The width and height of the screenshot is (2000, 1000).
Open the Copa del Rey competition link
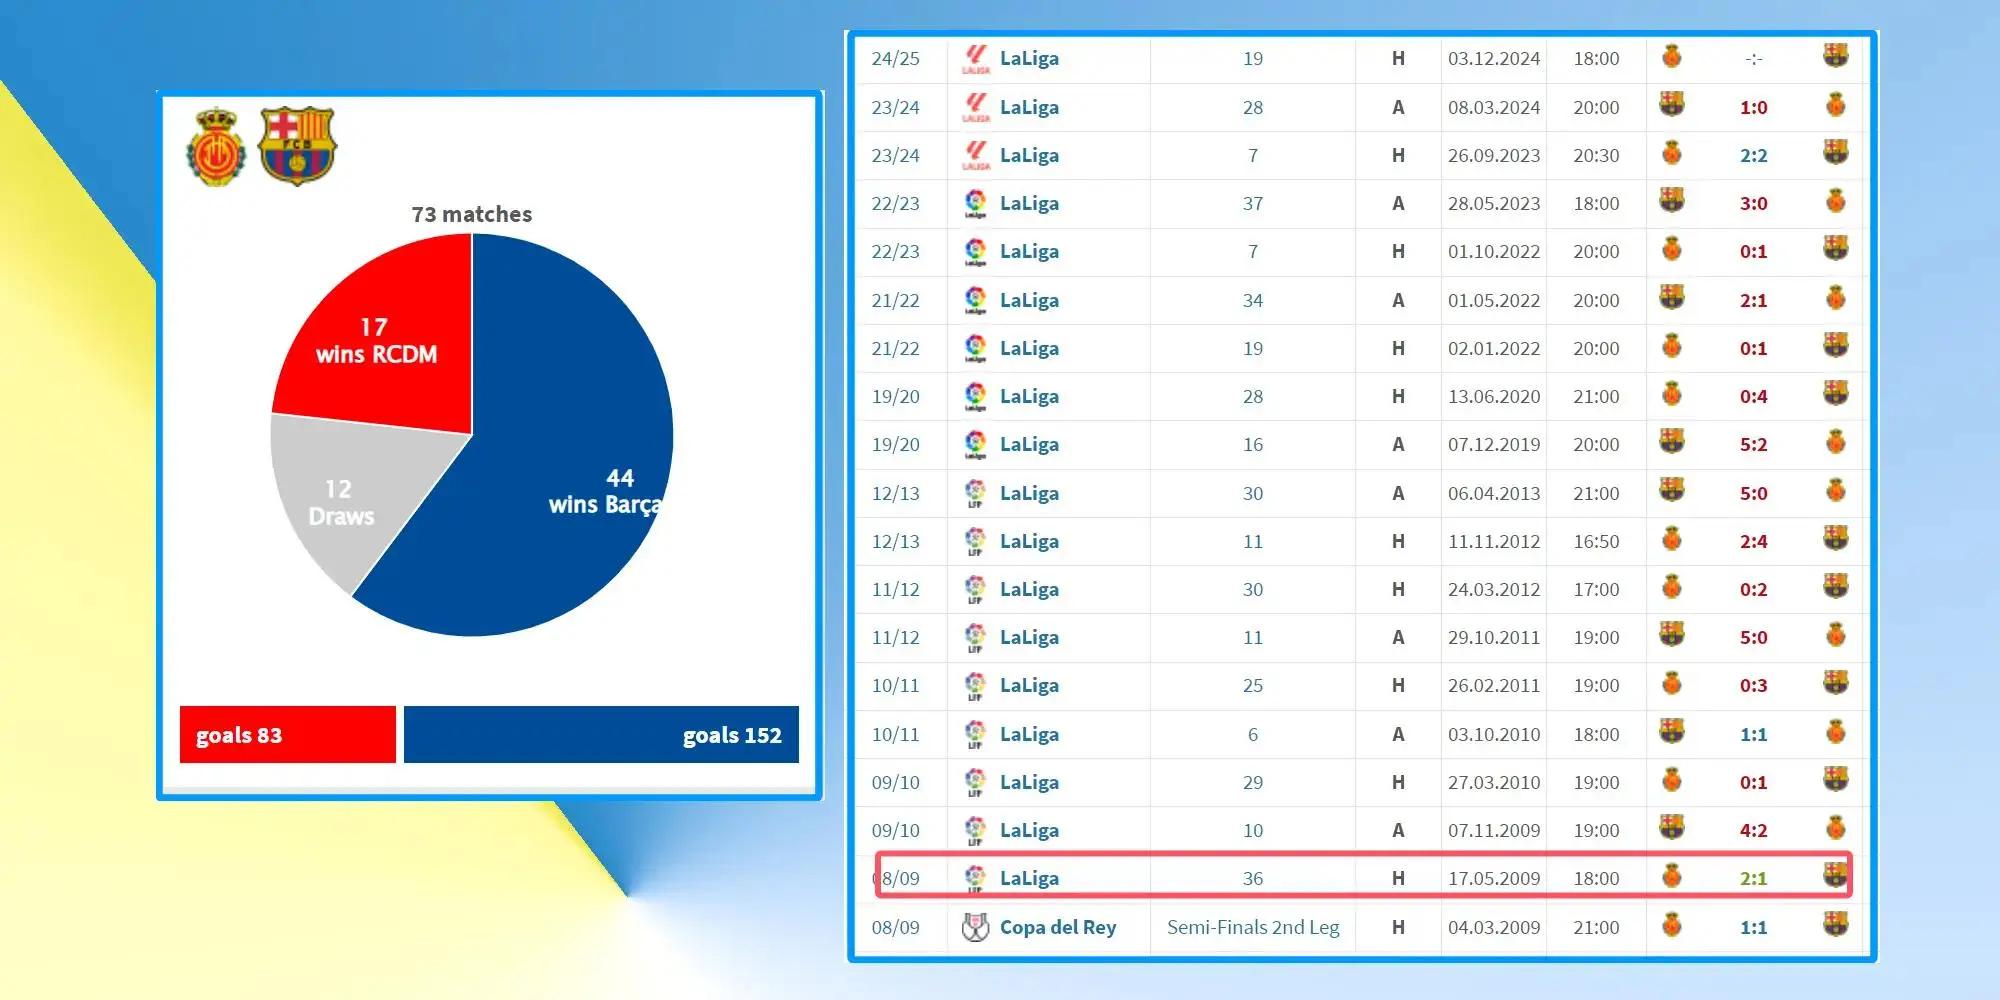coord(1058,927)
